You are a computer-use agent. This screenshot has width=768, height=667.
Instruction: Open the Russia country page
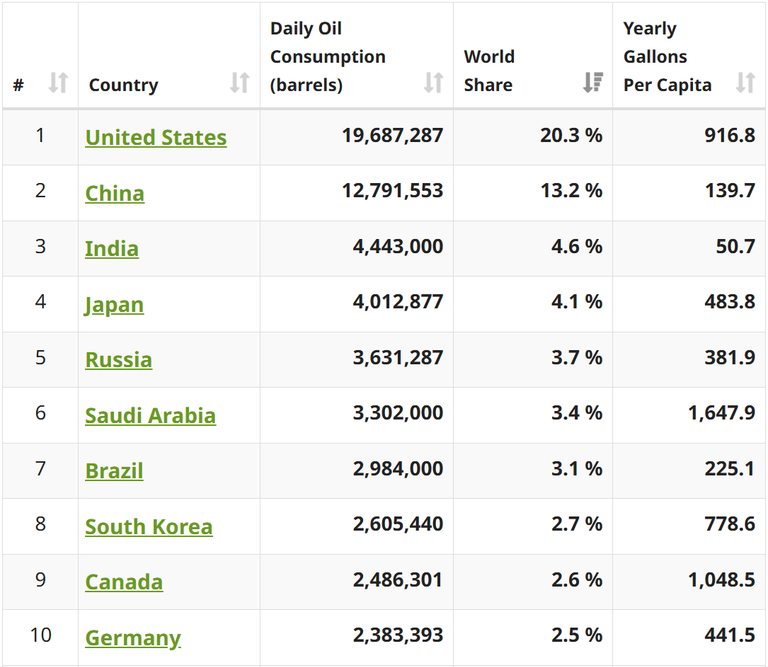coord(119,359)
